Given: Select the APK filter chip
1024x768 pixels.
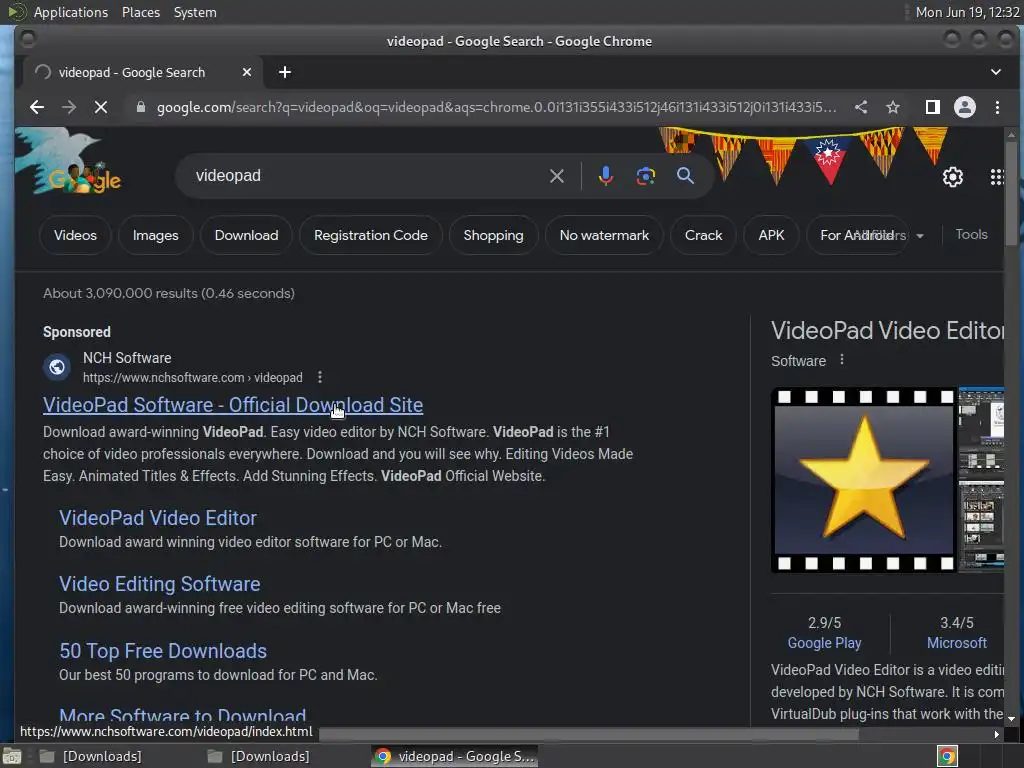Looking at the screenshot, I should (x=771, y=235).
